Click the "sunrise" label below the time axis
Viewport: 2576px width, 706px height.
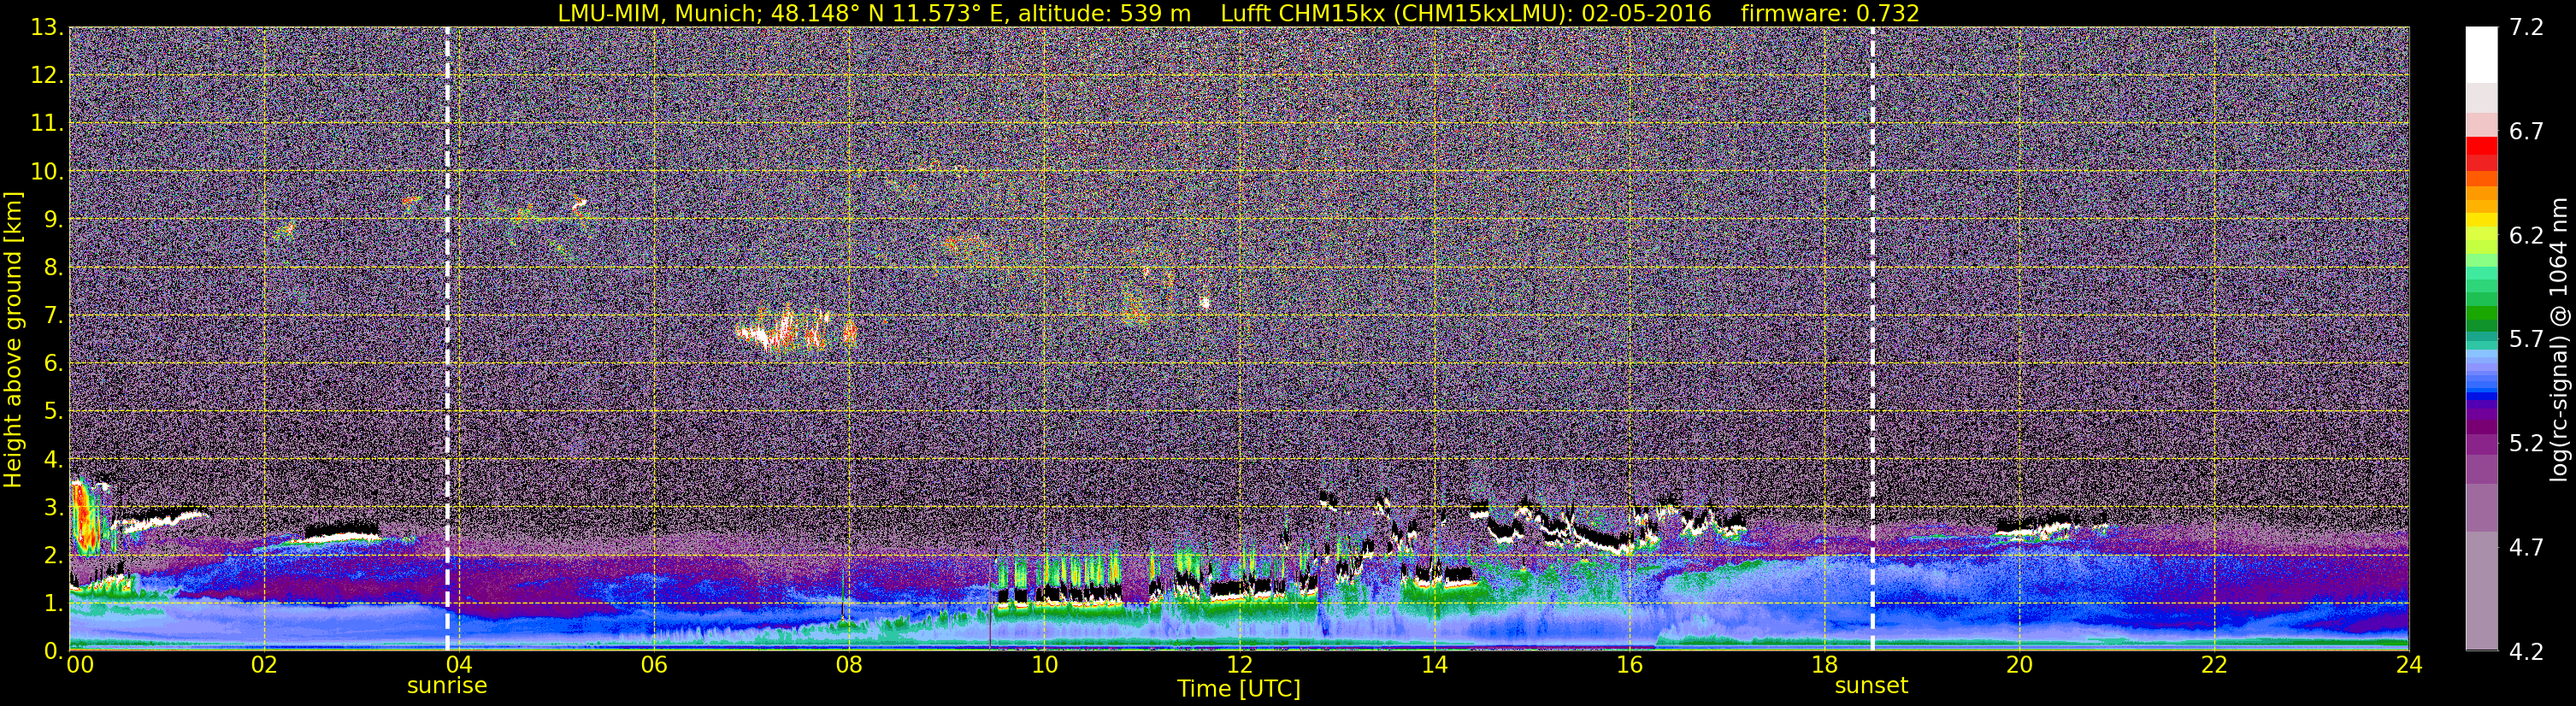coord(447,686)
